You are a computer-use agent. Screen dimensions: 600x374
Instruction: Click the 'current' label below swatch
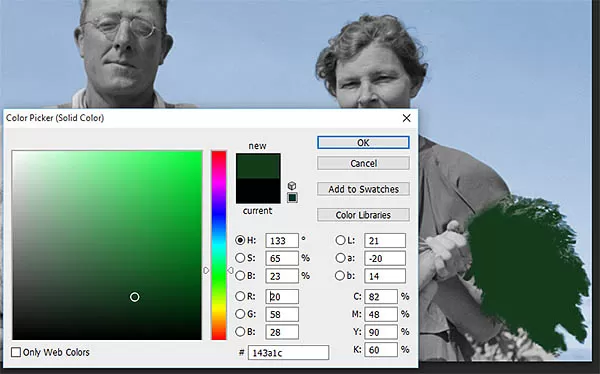258,211
